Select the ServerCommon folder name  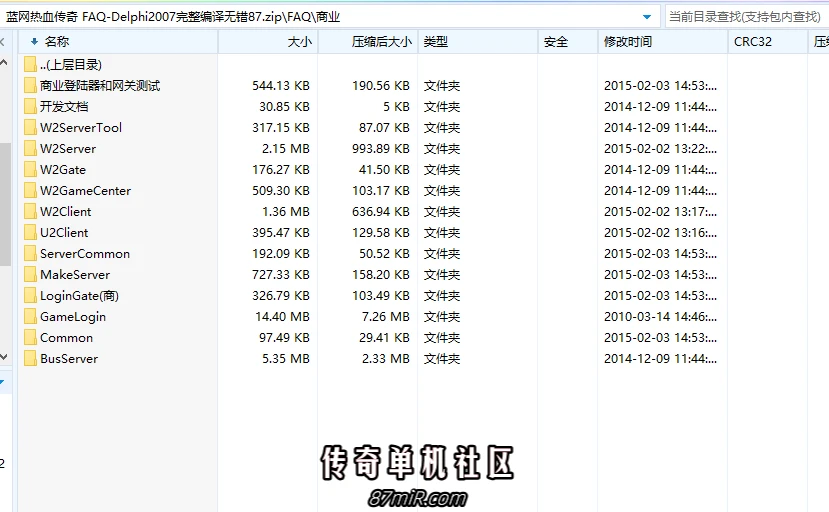click(x=85, y=254)
